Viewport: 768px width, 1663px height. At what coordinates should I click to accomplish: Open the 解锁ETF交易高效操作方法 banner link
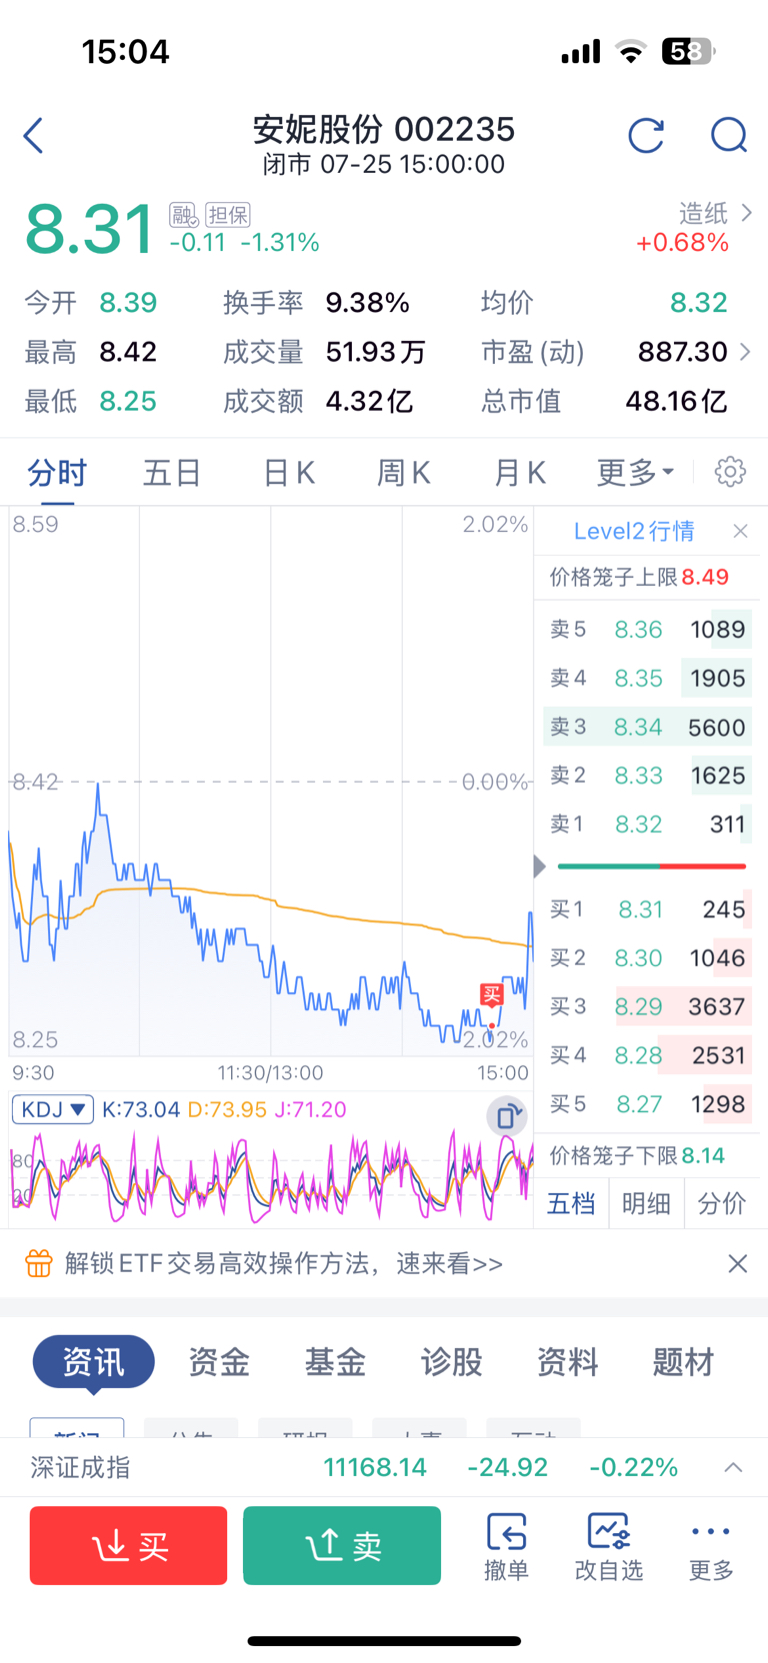[x=284, y=1264]
